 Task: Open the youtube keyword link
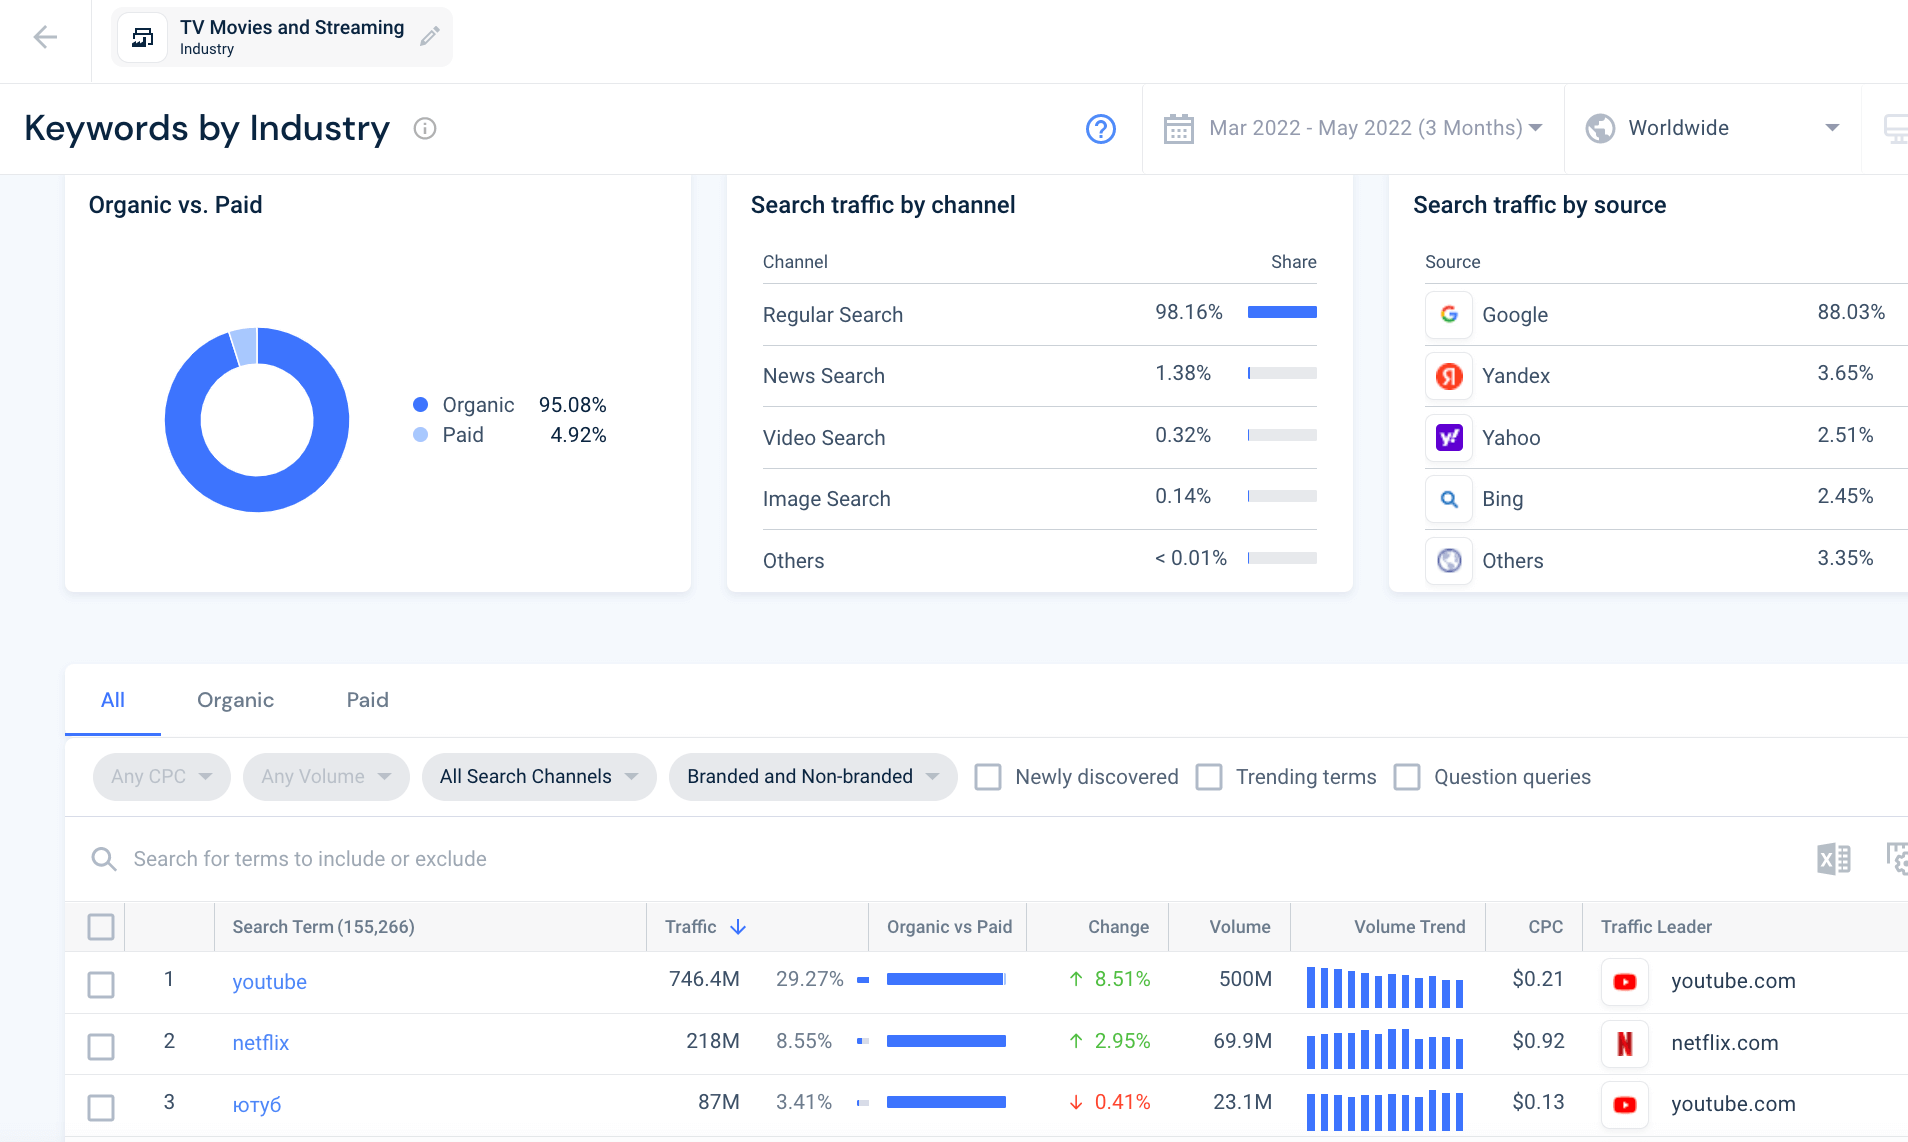pyautogui.click(x=270, y=982)
